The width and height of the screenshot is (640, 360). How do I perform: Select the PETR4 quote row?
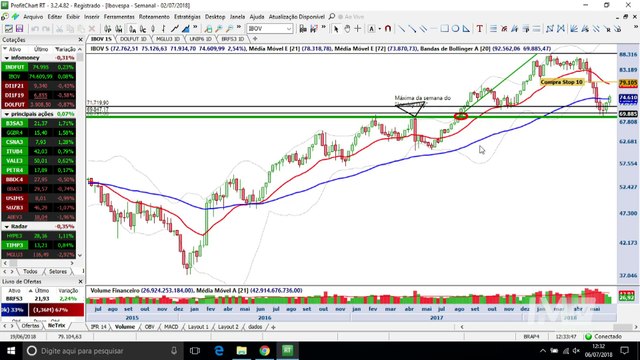click(x=38, y=170)
